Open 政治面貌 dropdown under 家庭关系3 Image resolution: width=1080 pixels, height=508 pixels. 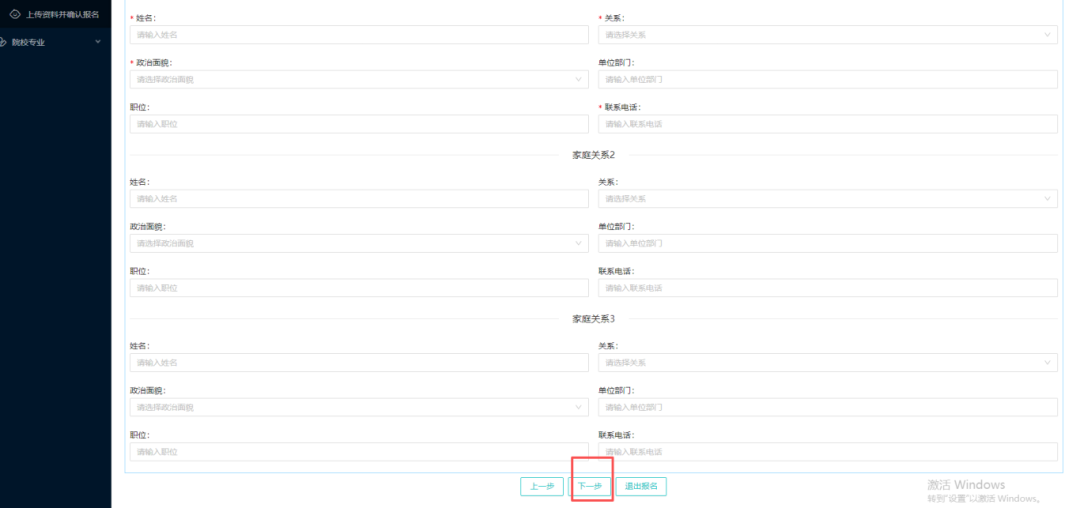click(358, 407)
